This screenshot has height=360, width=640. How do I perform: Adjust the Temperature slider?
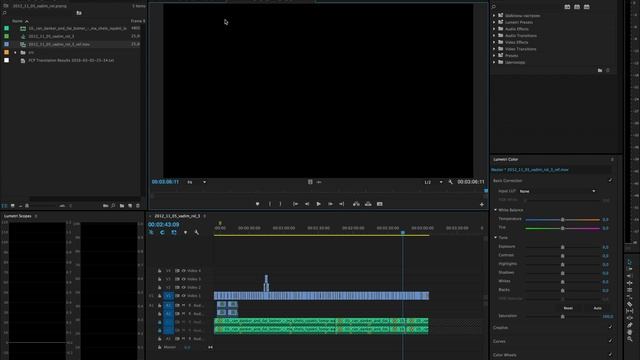(562, 220)
